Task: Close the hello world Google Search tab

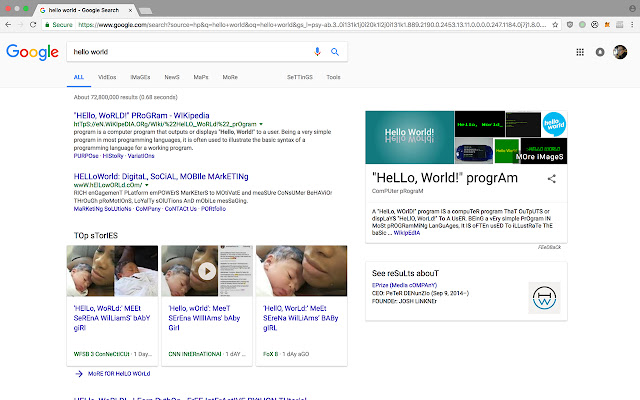Action: tap(130, 10)
